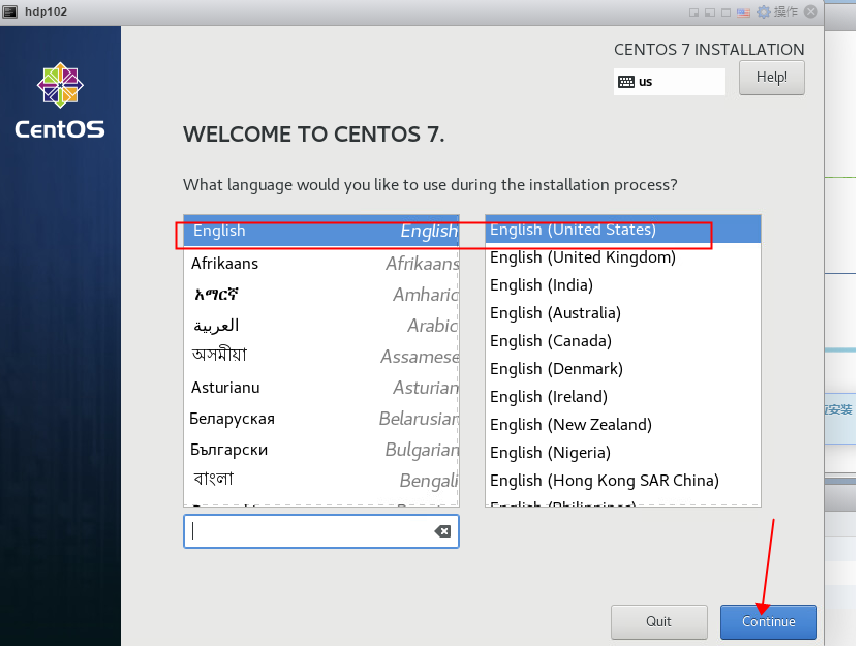Choose the Bengali language row
This screenshot has width=856, height=646.
point(322,480)
